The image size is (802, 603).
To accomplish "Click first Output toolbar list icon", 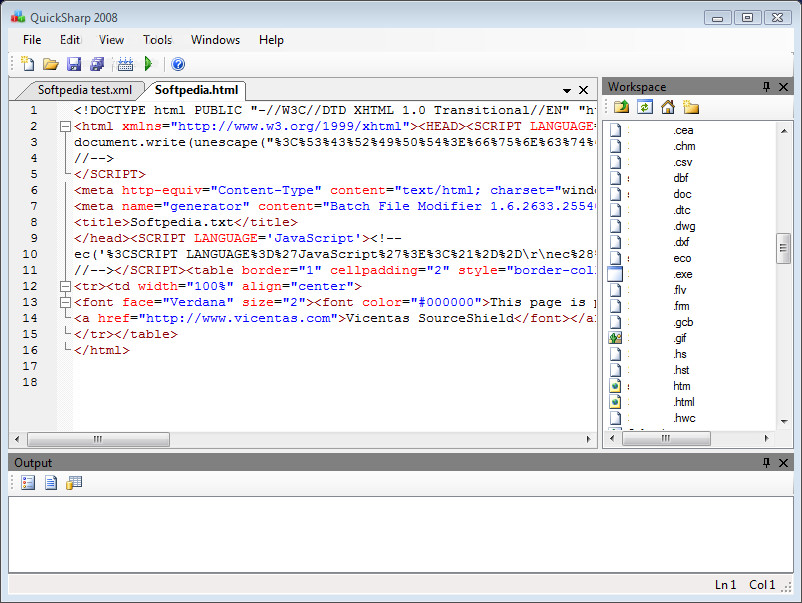I will coord(28,482).
